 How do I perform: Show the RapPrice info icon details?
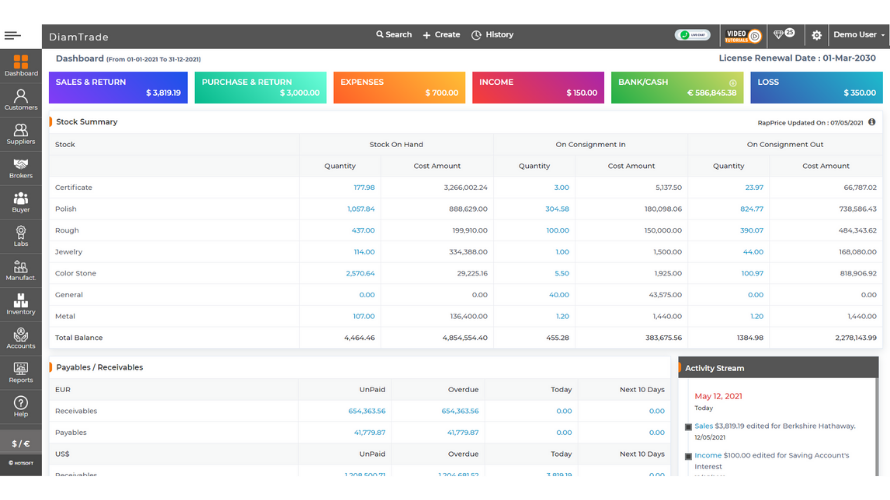tap(872, 122)
